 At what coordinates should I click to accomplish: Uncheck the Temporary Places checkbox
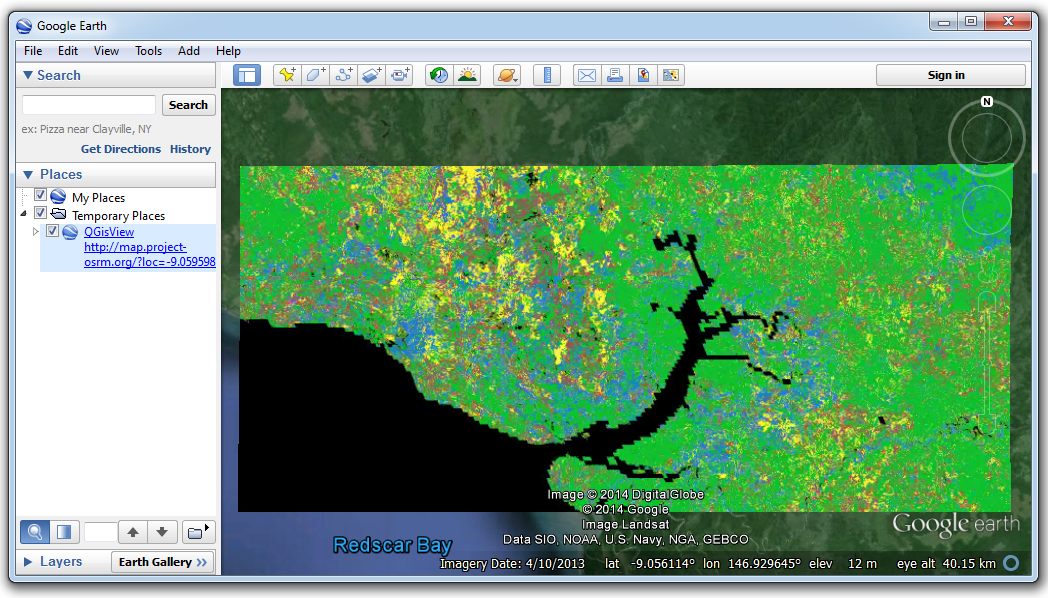41,213
